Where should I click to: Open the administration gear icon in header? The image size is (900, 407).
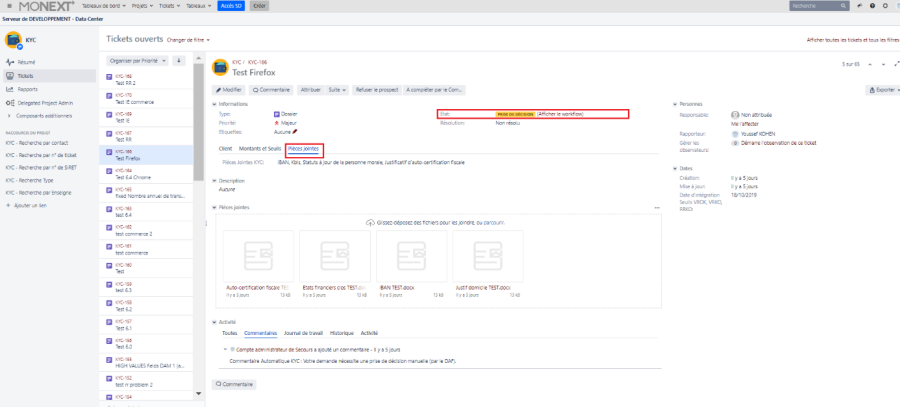coord(883,5)
